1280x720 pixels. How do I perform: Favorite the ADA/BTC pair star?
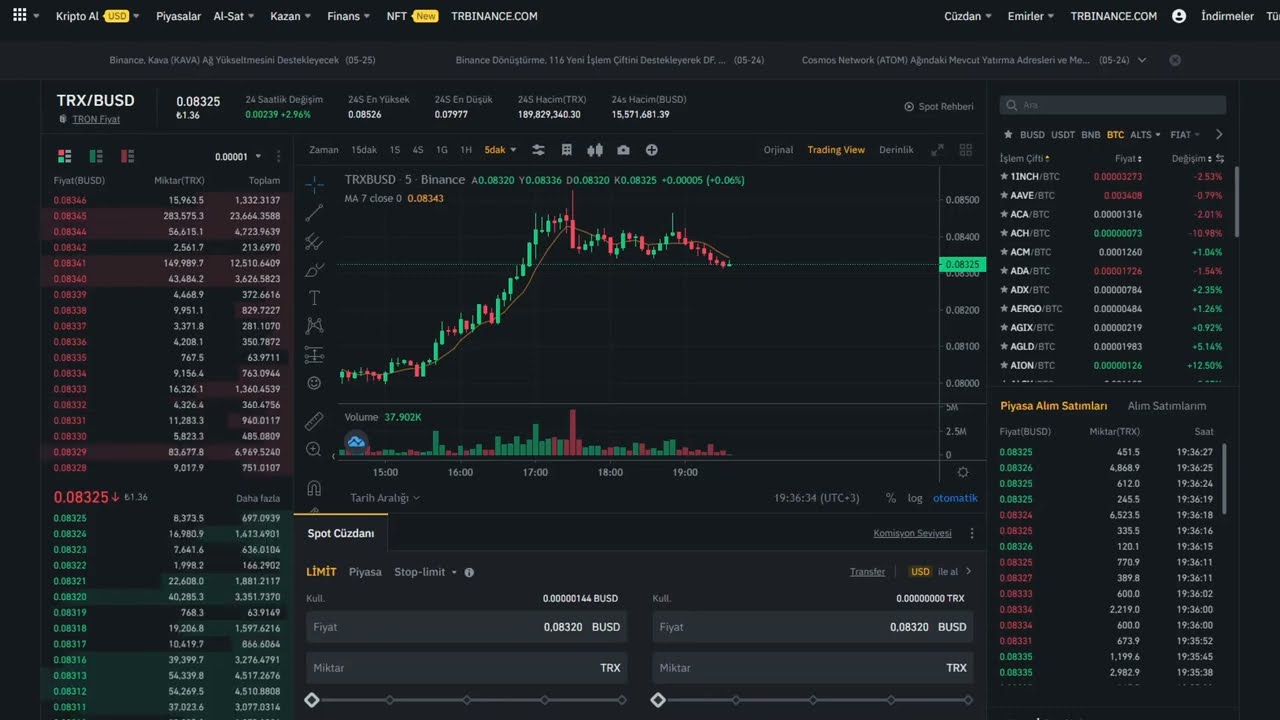pyautogui.click(x=1004, y=271)
